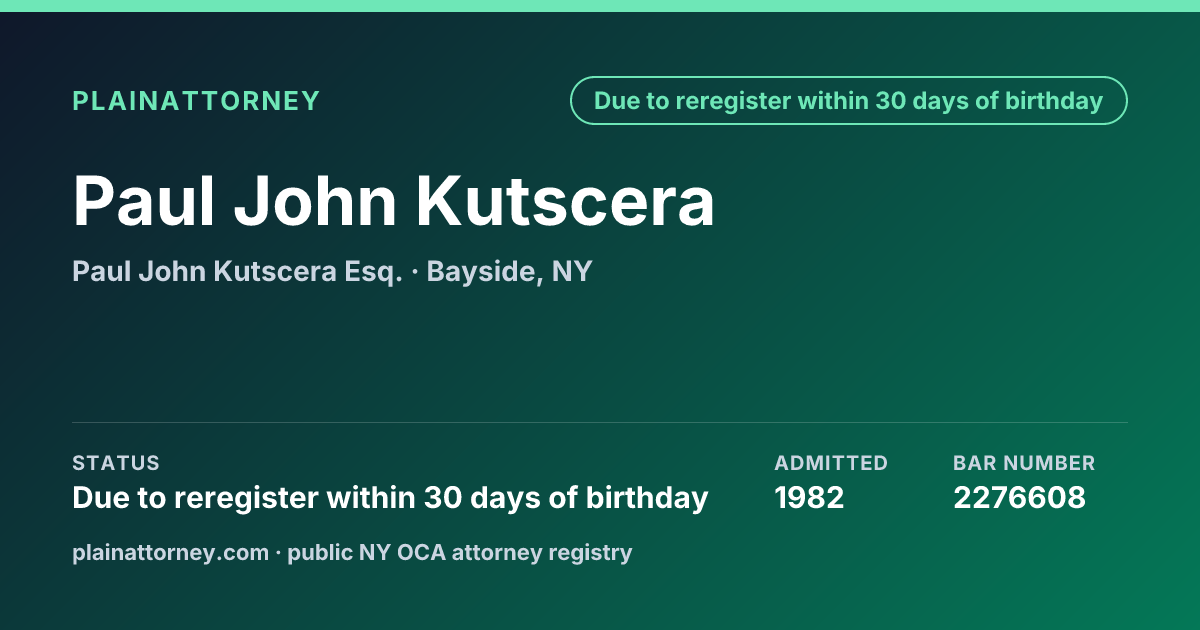The height and width of the screenshot is (630, 1200).
Task: Click the BAR NUMBER field label
Action: pyautogui.click(x=1024, y=463)
